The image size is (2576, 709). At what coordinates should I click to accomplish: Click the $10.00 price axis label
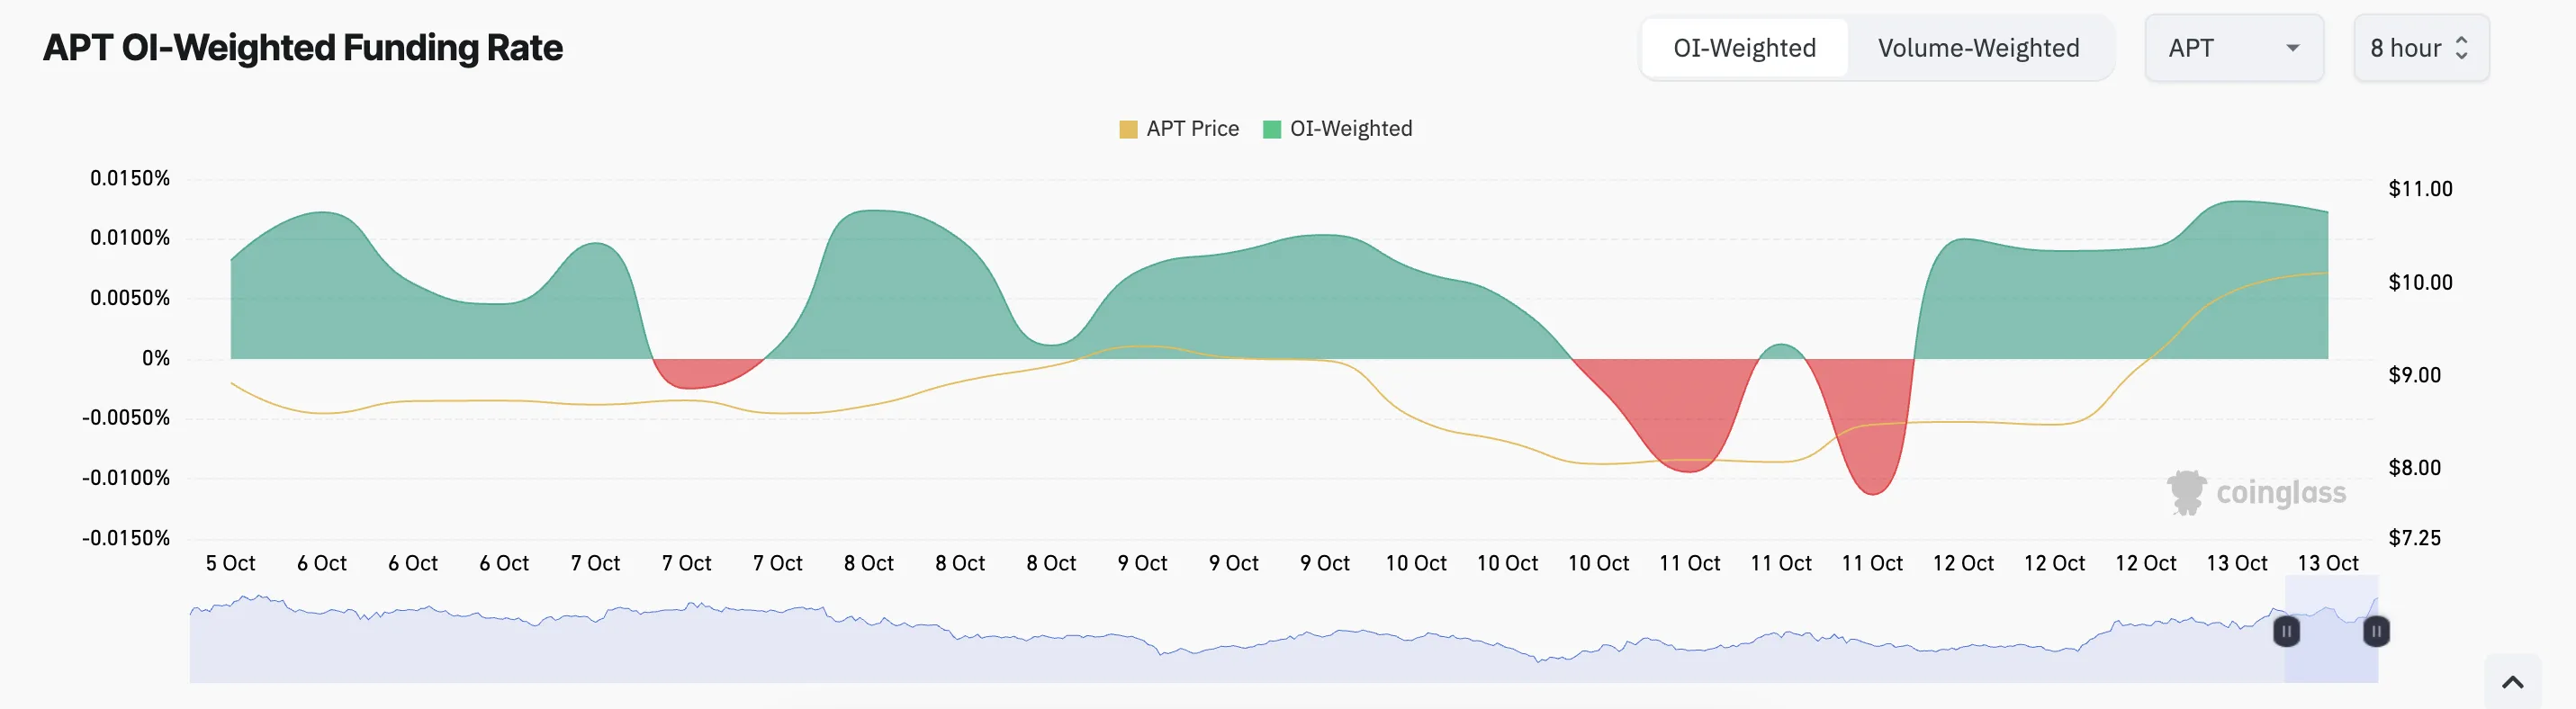[2420, 282]
